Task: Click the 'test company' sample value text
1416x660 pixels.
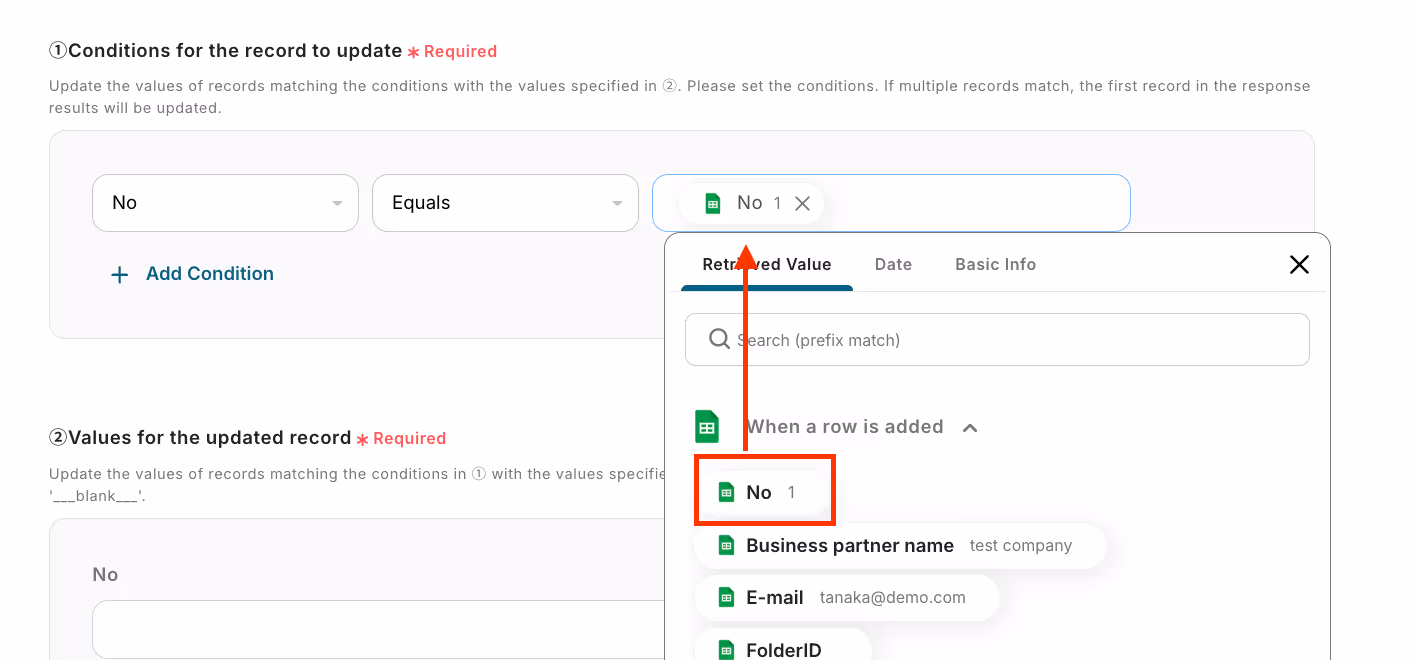Action: pos(1021,546)
